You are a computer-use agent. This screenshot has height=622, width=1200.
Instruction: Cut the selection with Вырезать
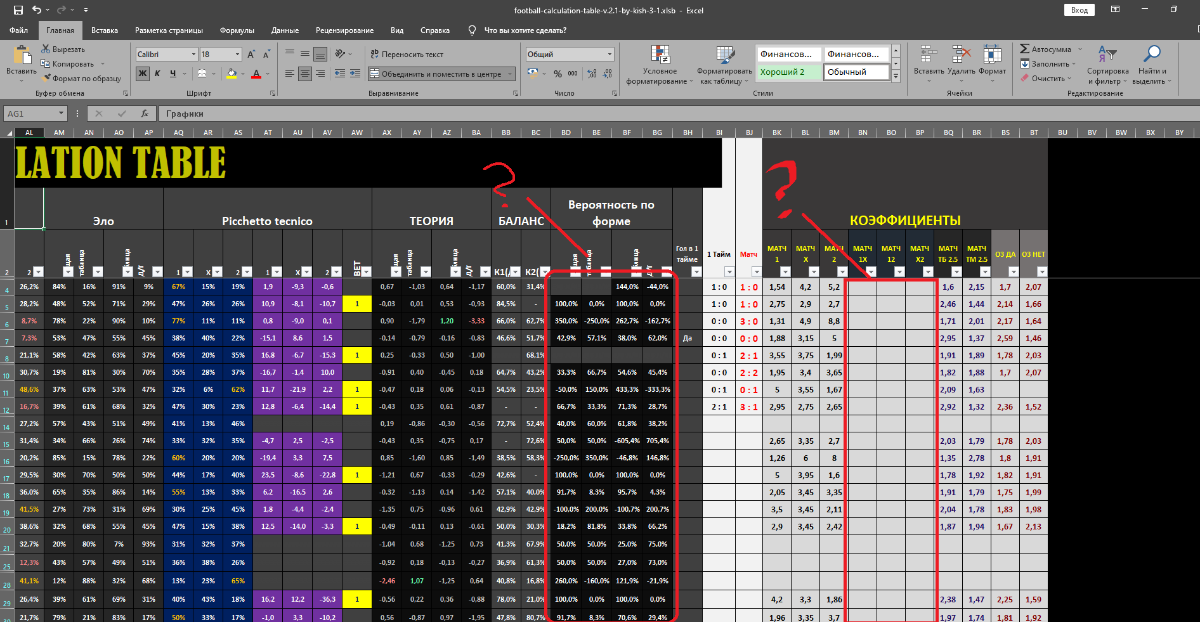point(63,48)
